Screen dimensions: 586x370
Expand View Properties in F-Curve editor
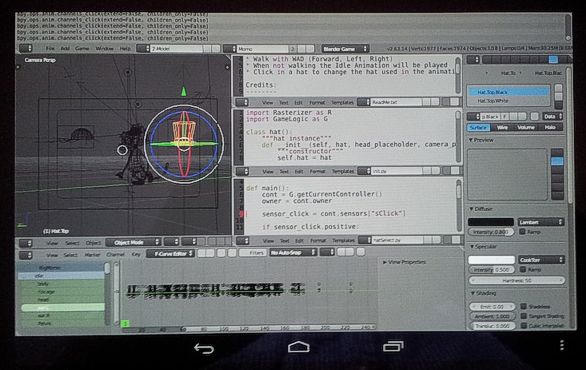point(404,262)
